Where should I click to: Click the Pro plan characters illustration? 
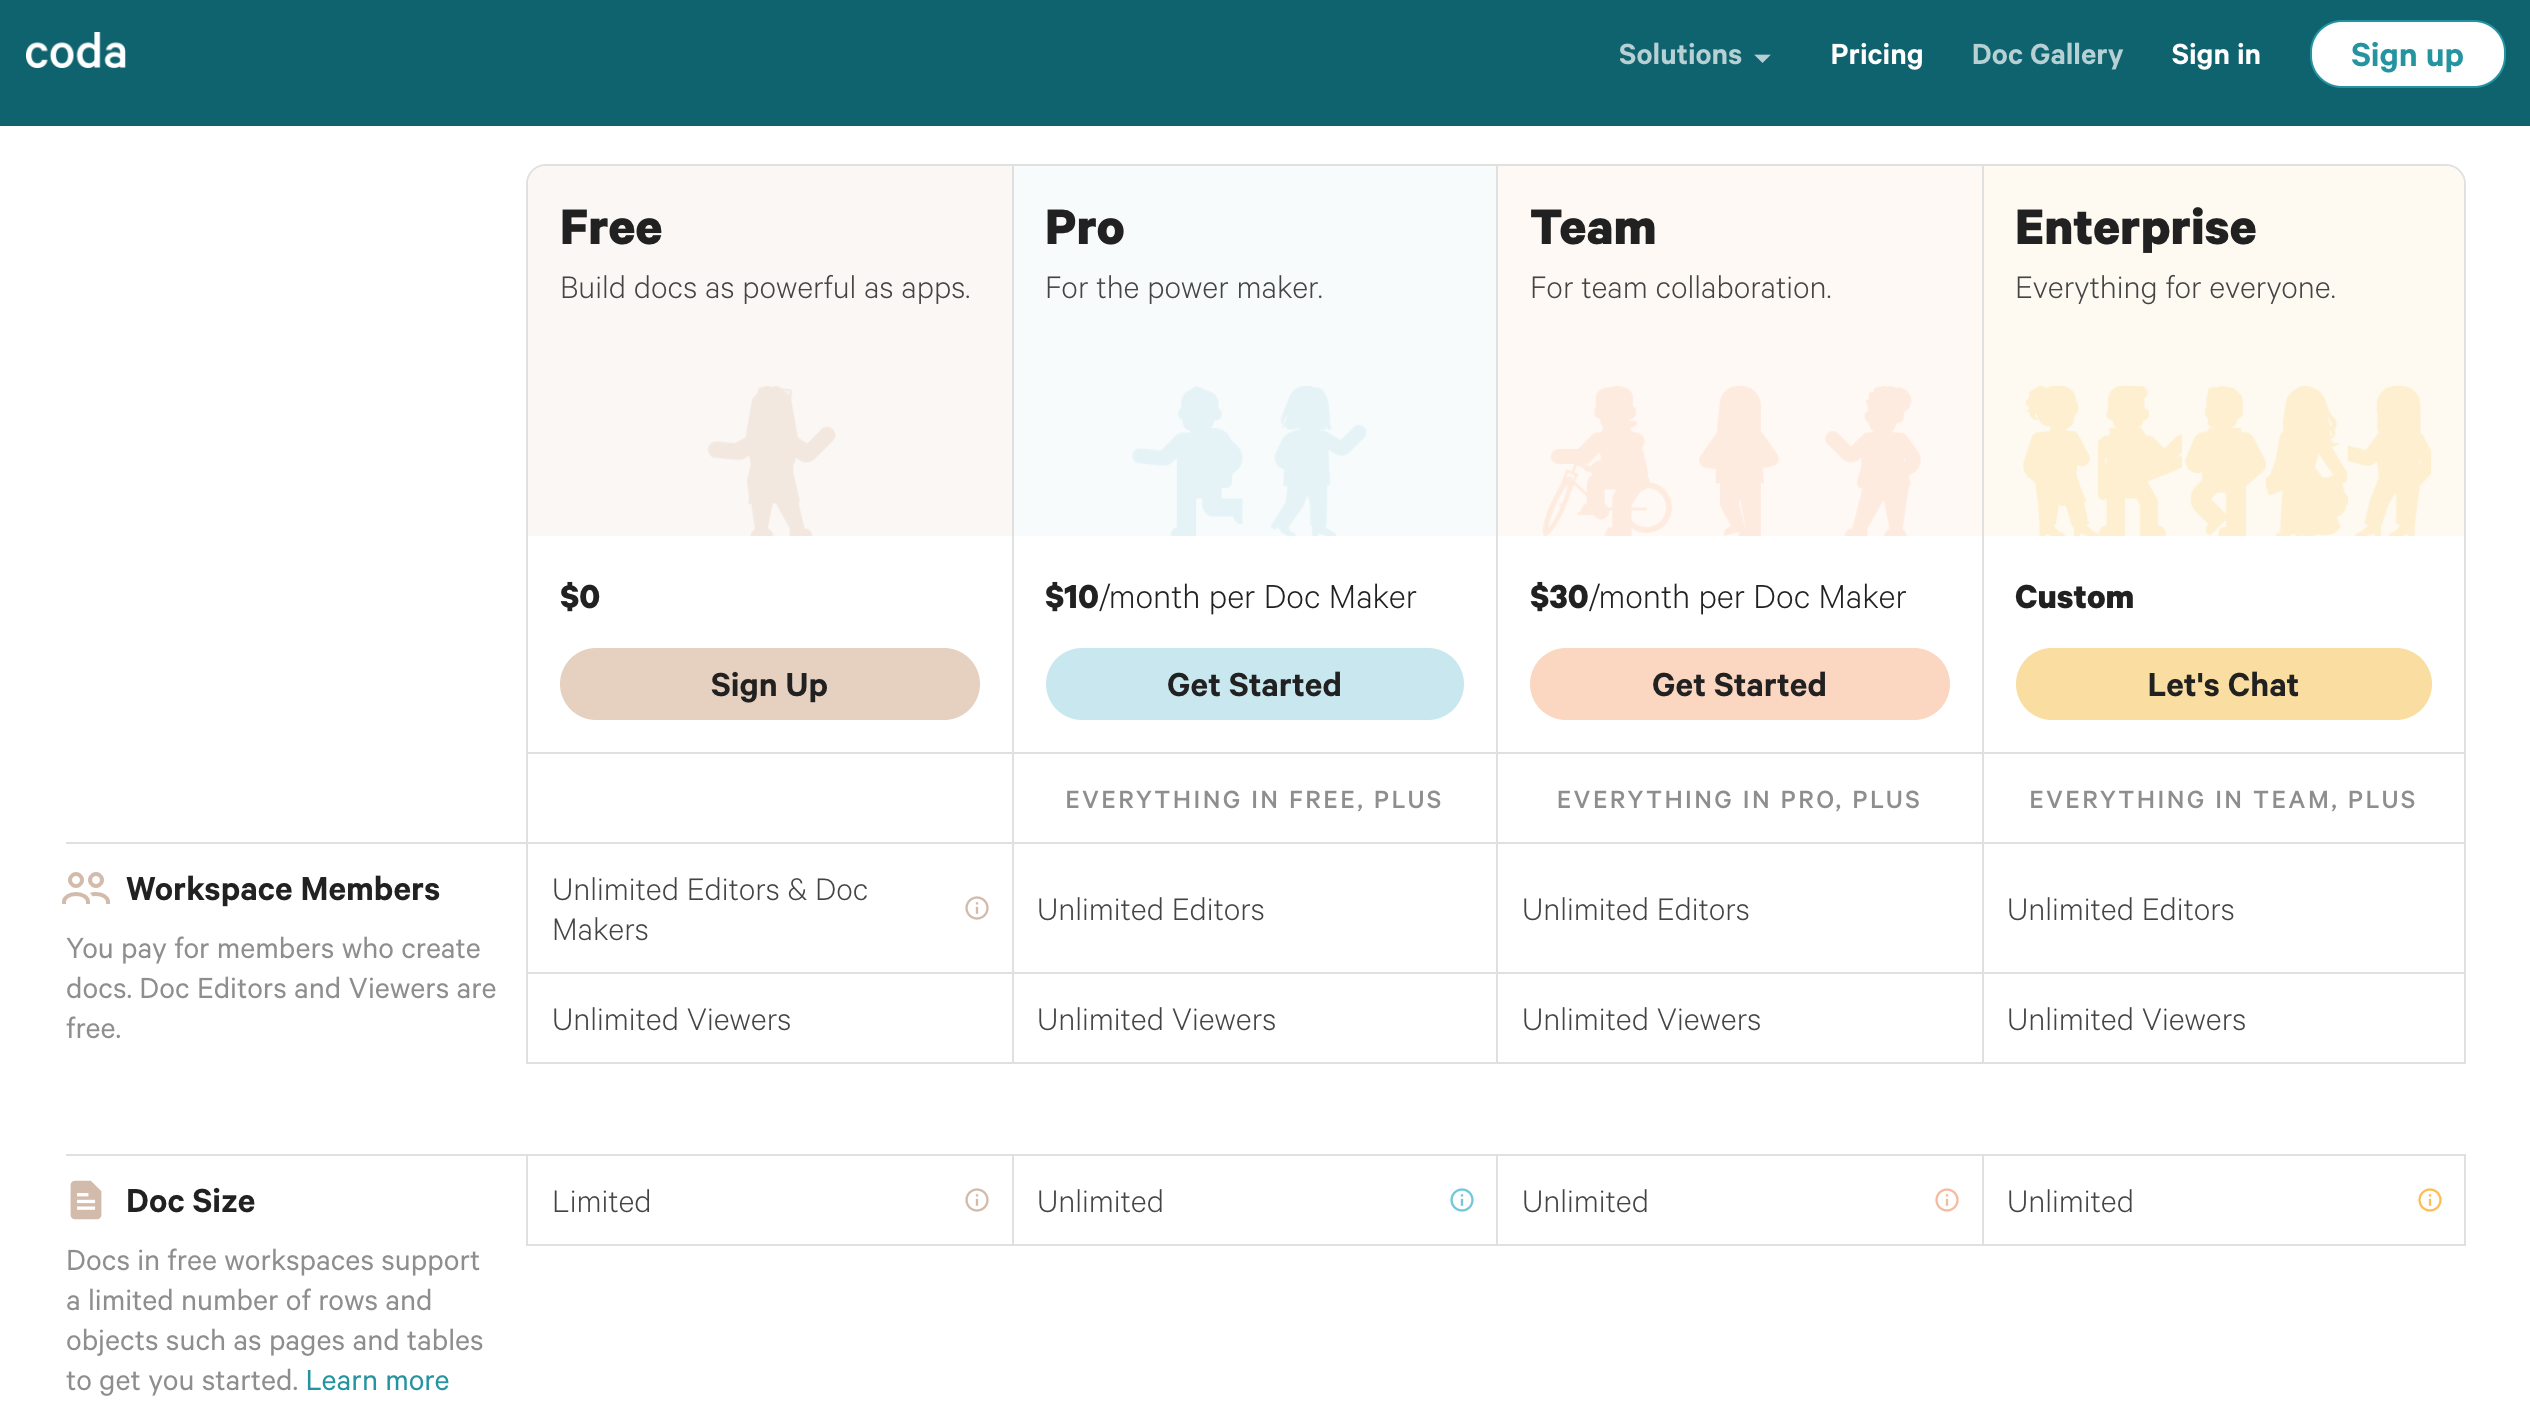pyautogui.click(x=1250, y=460)
